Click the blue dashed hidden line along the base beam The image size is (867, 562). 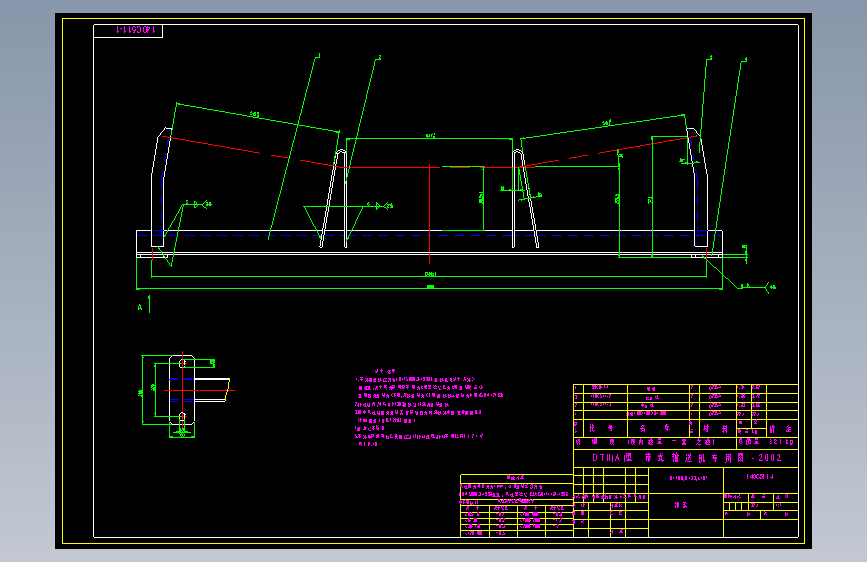(x=429, y=235)
